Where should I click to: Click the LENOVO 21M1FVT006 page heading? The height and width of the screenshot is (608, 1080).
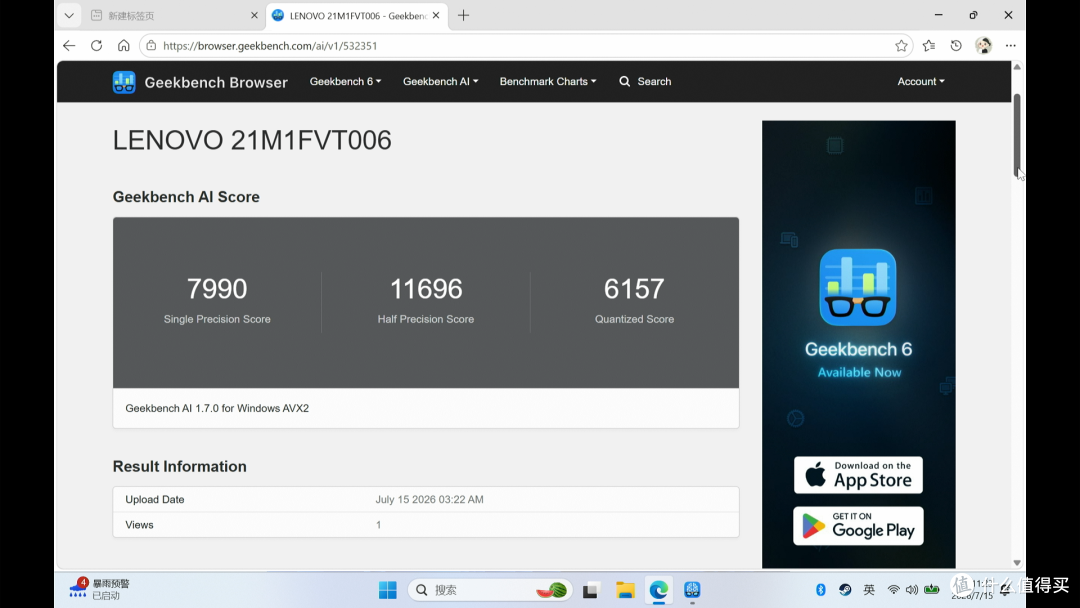tap(252, 140)
